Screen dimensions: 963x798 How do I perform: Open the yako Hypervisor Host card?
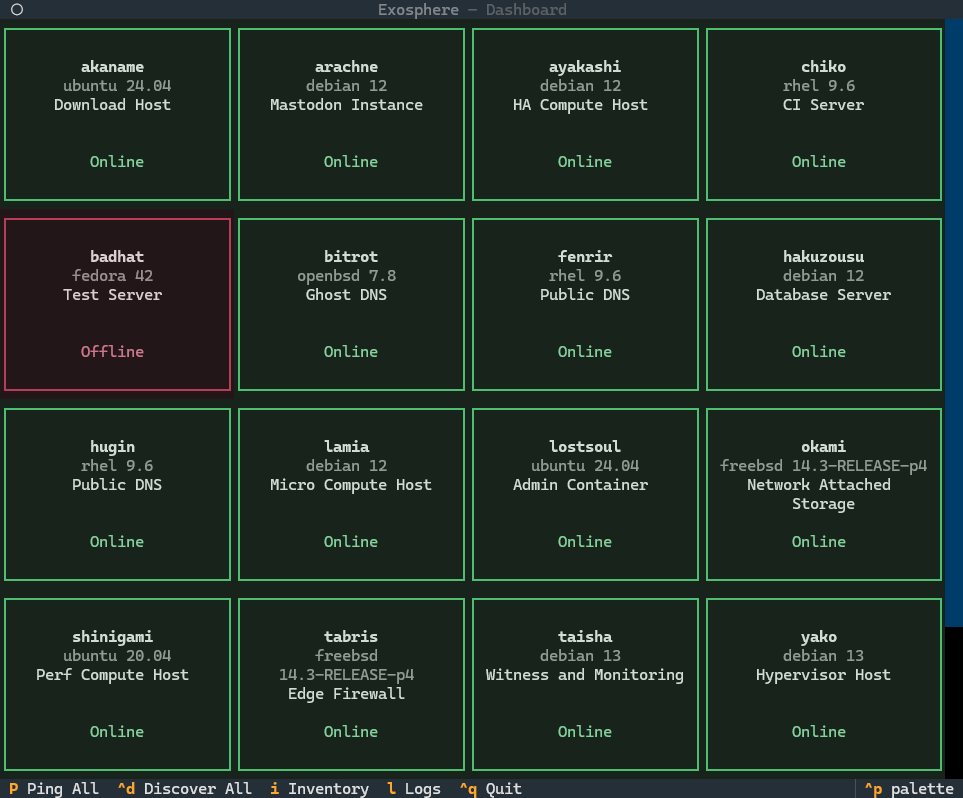(818, 684)
